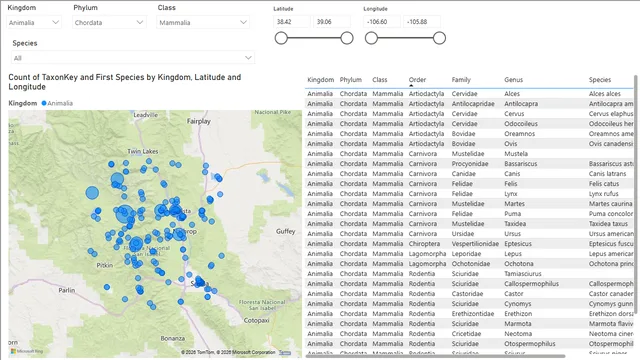Open the Class dropdown showing Mammalia
Screen dimensions: 640x360
point(203,22)
